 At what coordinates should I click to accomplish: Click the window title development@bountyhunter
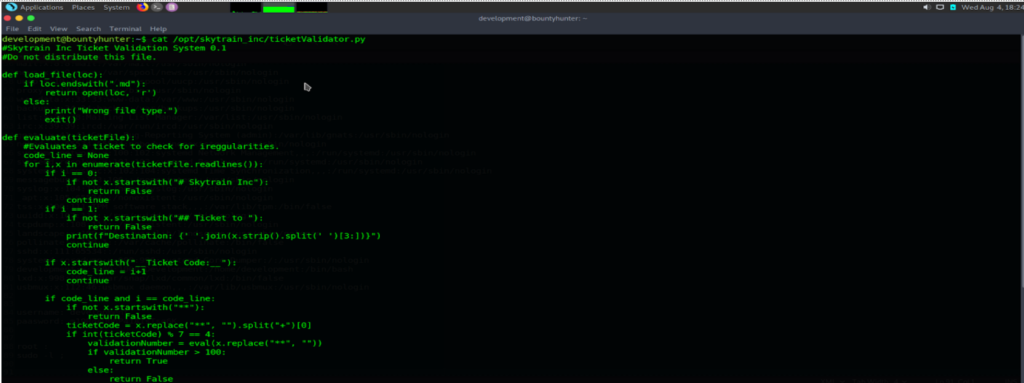coord(532,18)
